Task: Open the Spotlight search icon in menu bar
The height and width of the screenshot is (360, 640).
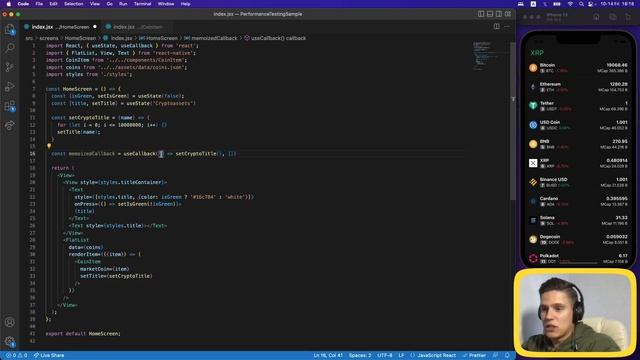Action: [581, 4]
